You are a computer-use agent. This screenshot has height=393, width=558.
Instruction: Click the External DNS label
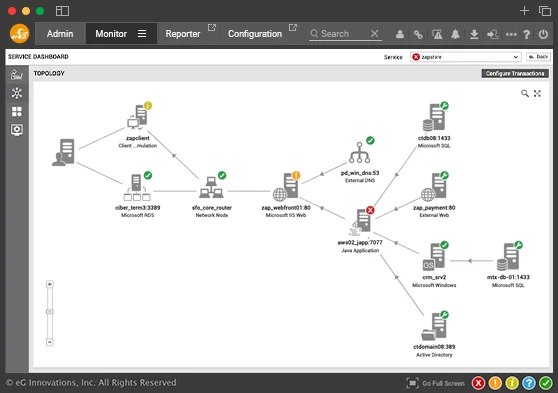[x=360, y=180]
